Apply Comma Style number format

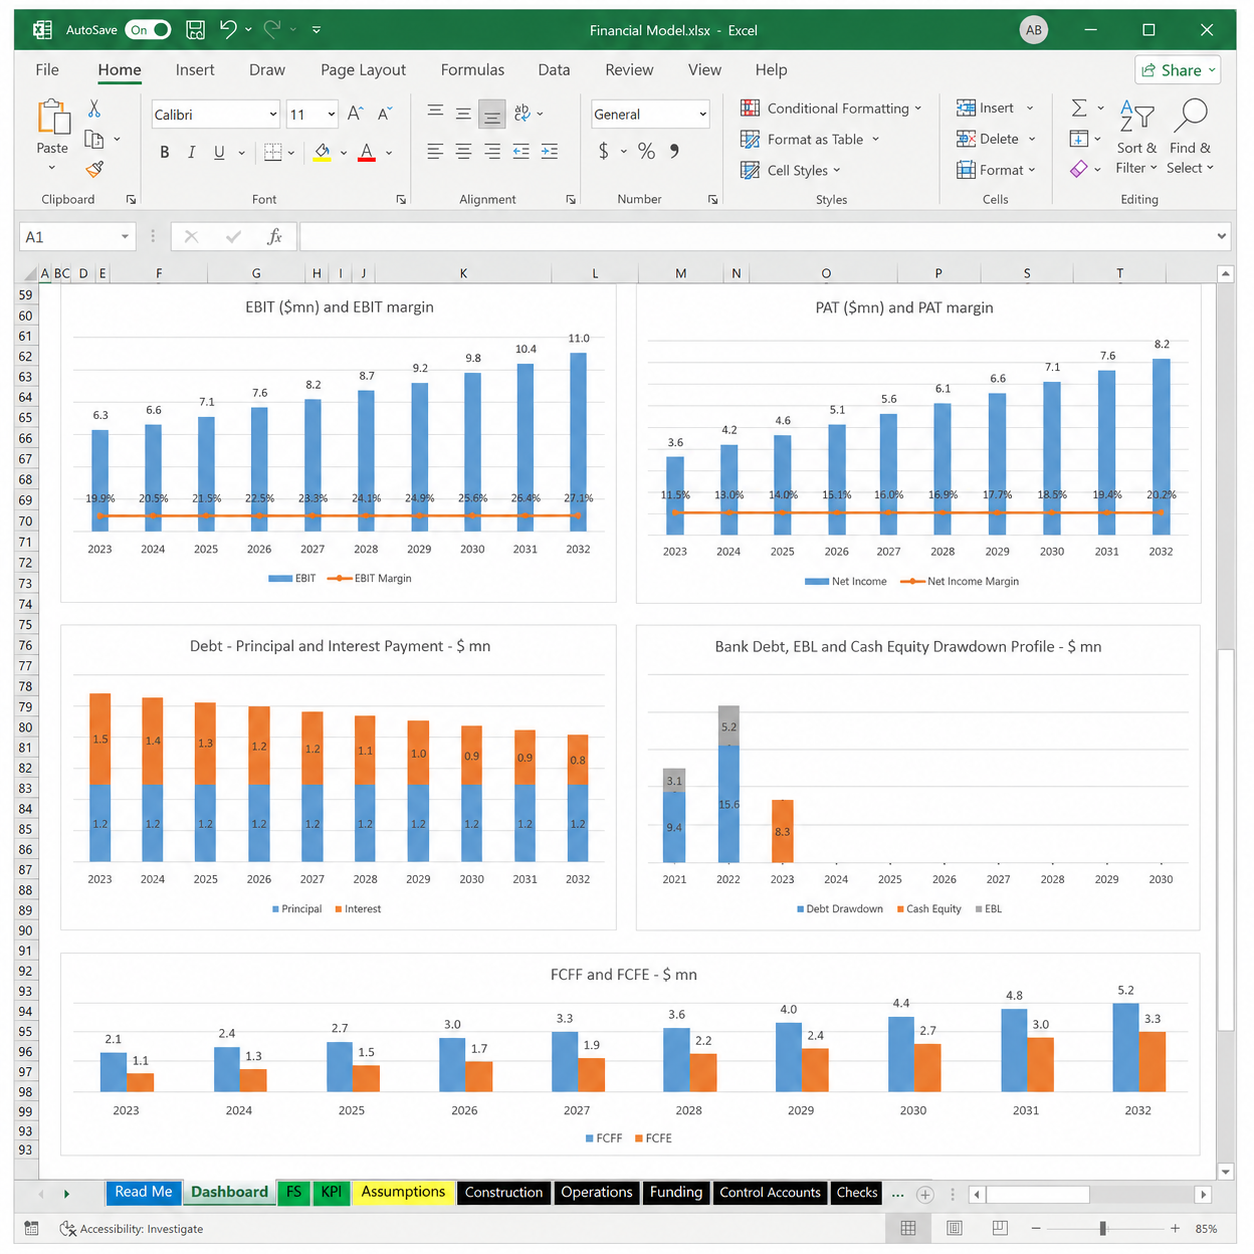click(x=675, y=151)
